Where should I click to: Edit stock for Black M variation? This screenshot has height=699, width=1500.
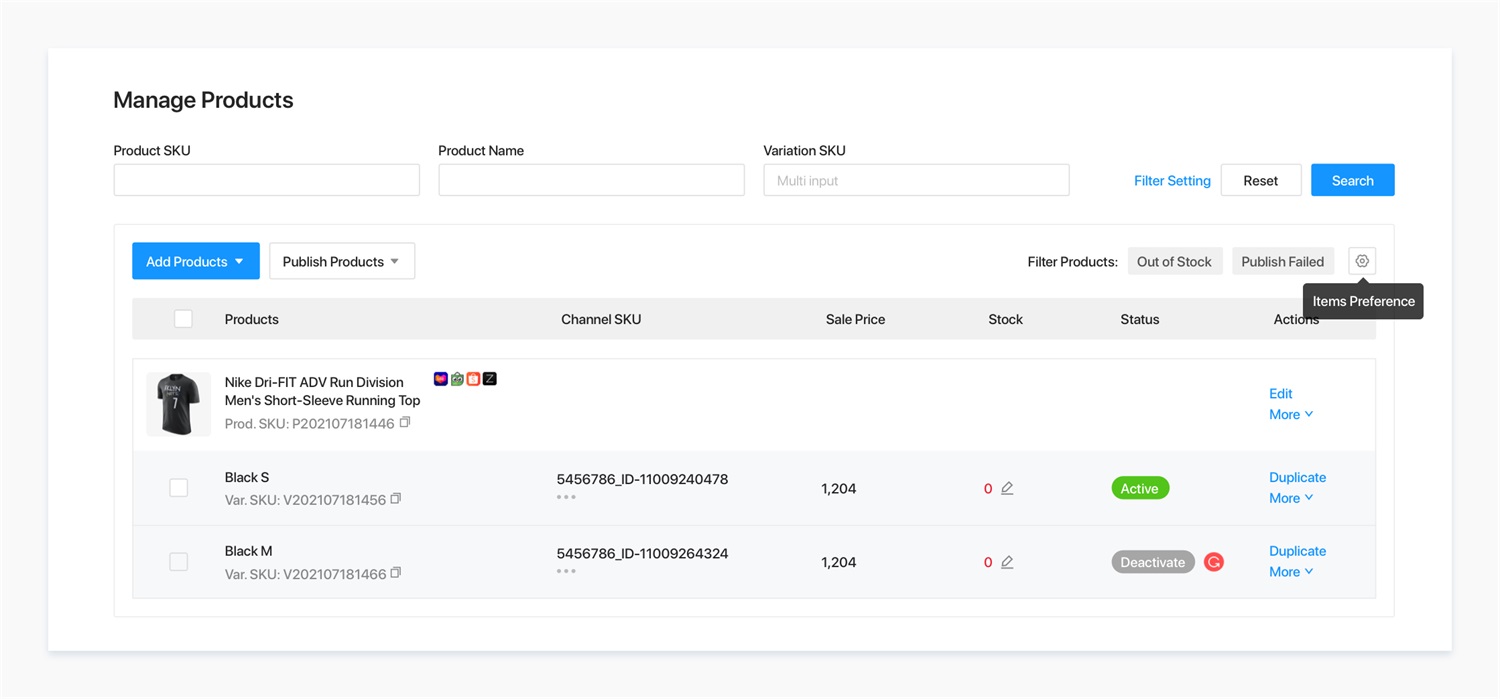tap(1007, 562)
